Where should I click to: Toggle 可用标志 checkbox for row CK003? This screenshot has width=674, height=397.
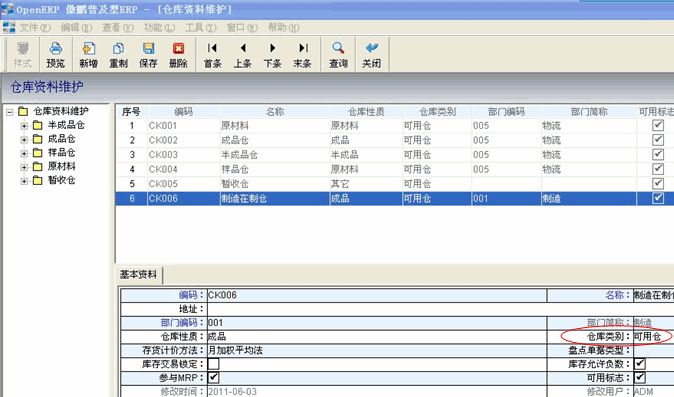658,154
